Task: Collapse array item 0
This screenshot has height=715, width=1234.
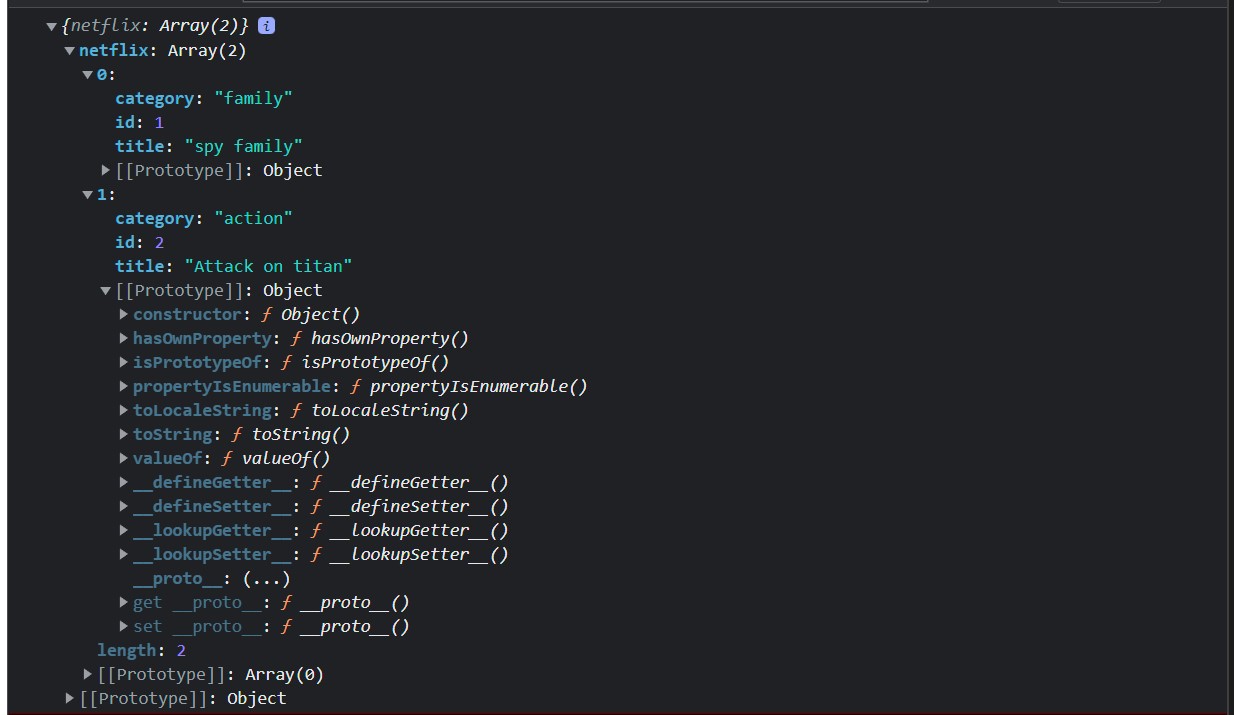Action: (x=88, y=75)
